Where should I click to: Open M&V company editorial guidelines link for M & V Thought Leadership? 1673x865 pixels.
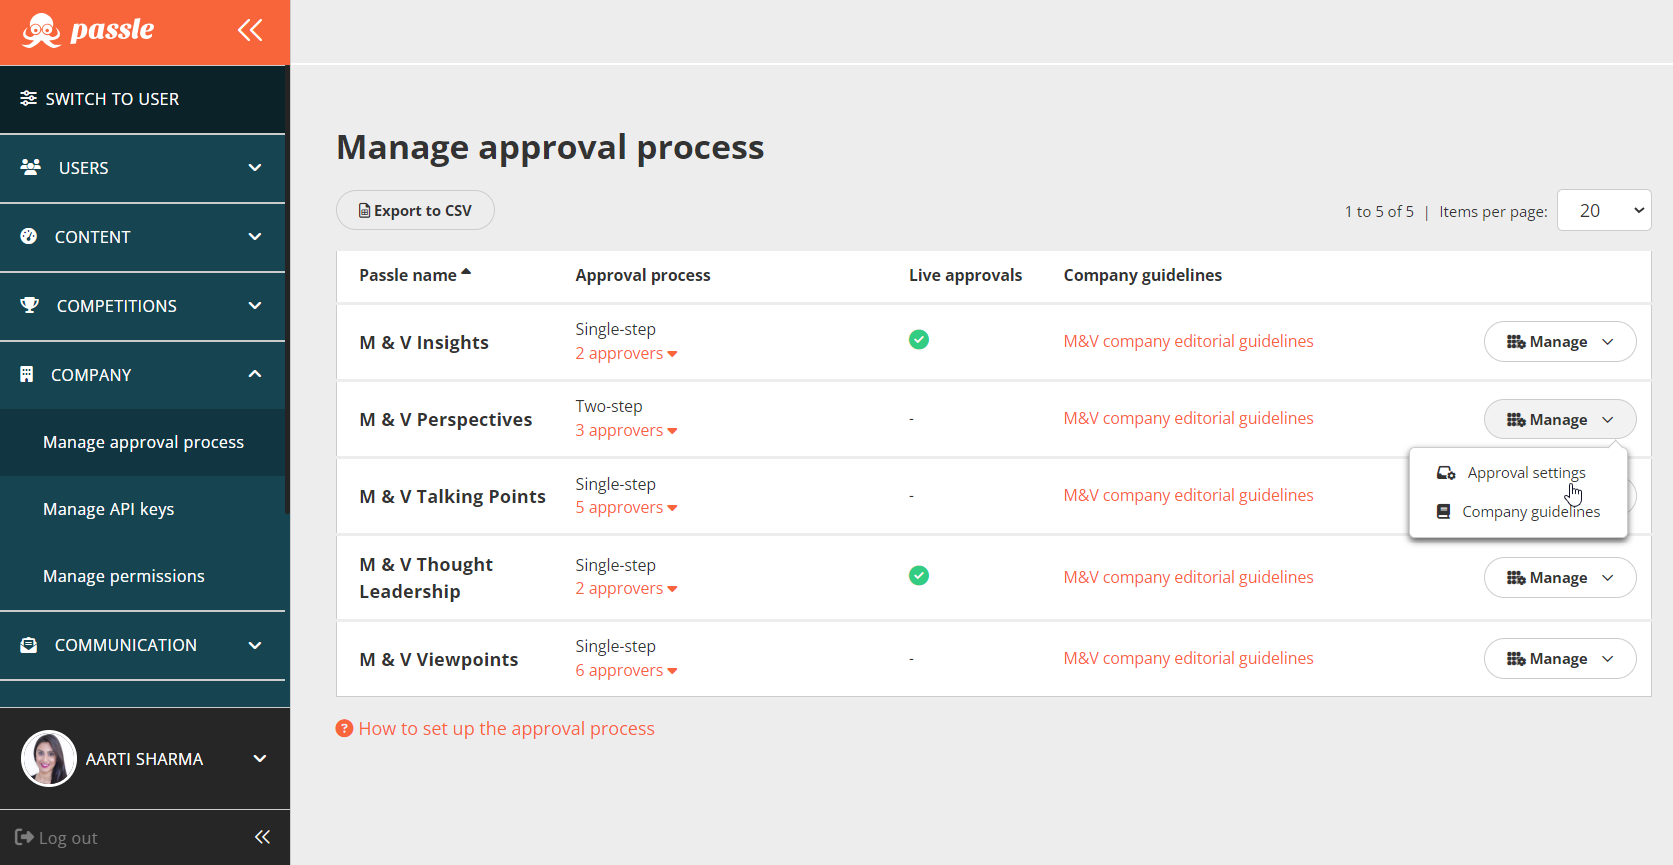(1188, 577)
